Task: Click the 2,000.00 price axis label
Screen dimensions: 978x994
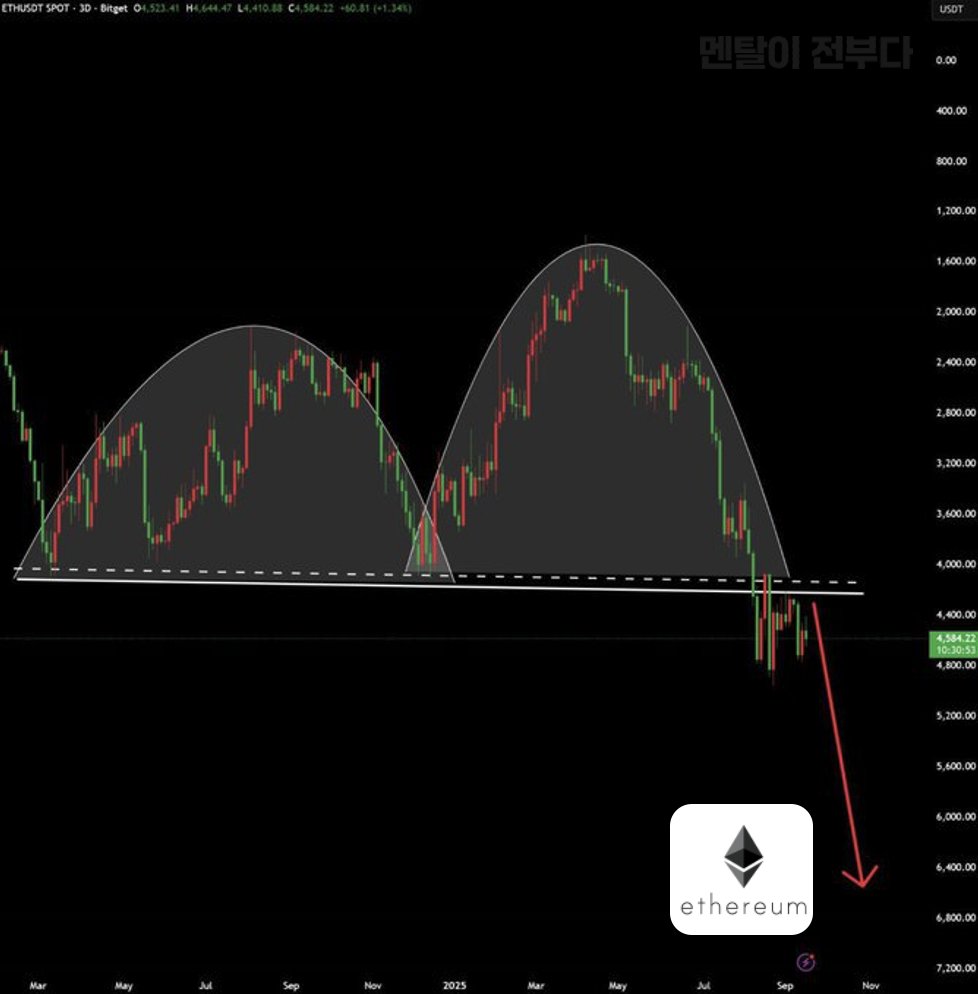Action: pyautogui.click(x=956, y=312)
